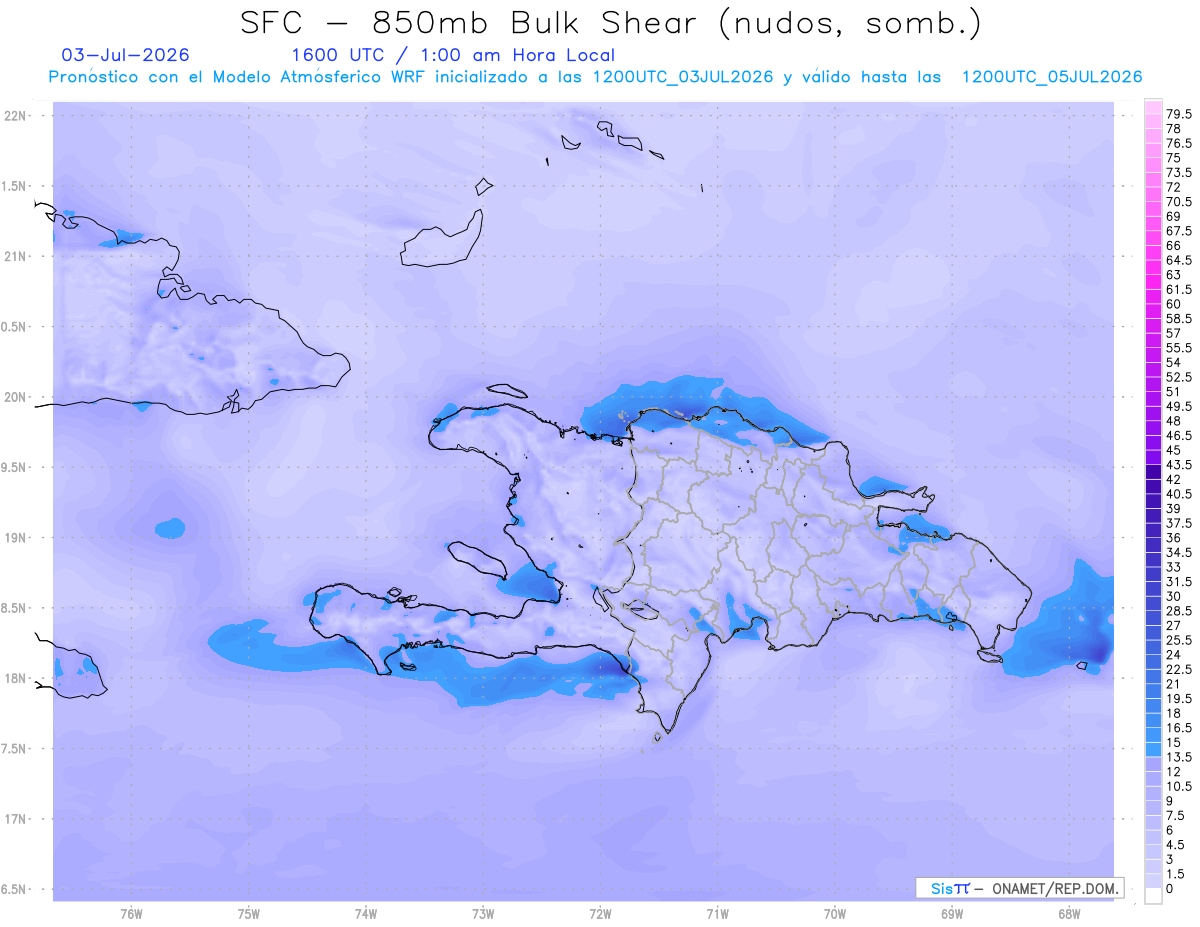Click the colorbar value "27"
1200x927 pixels.
1174,625
